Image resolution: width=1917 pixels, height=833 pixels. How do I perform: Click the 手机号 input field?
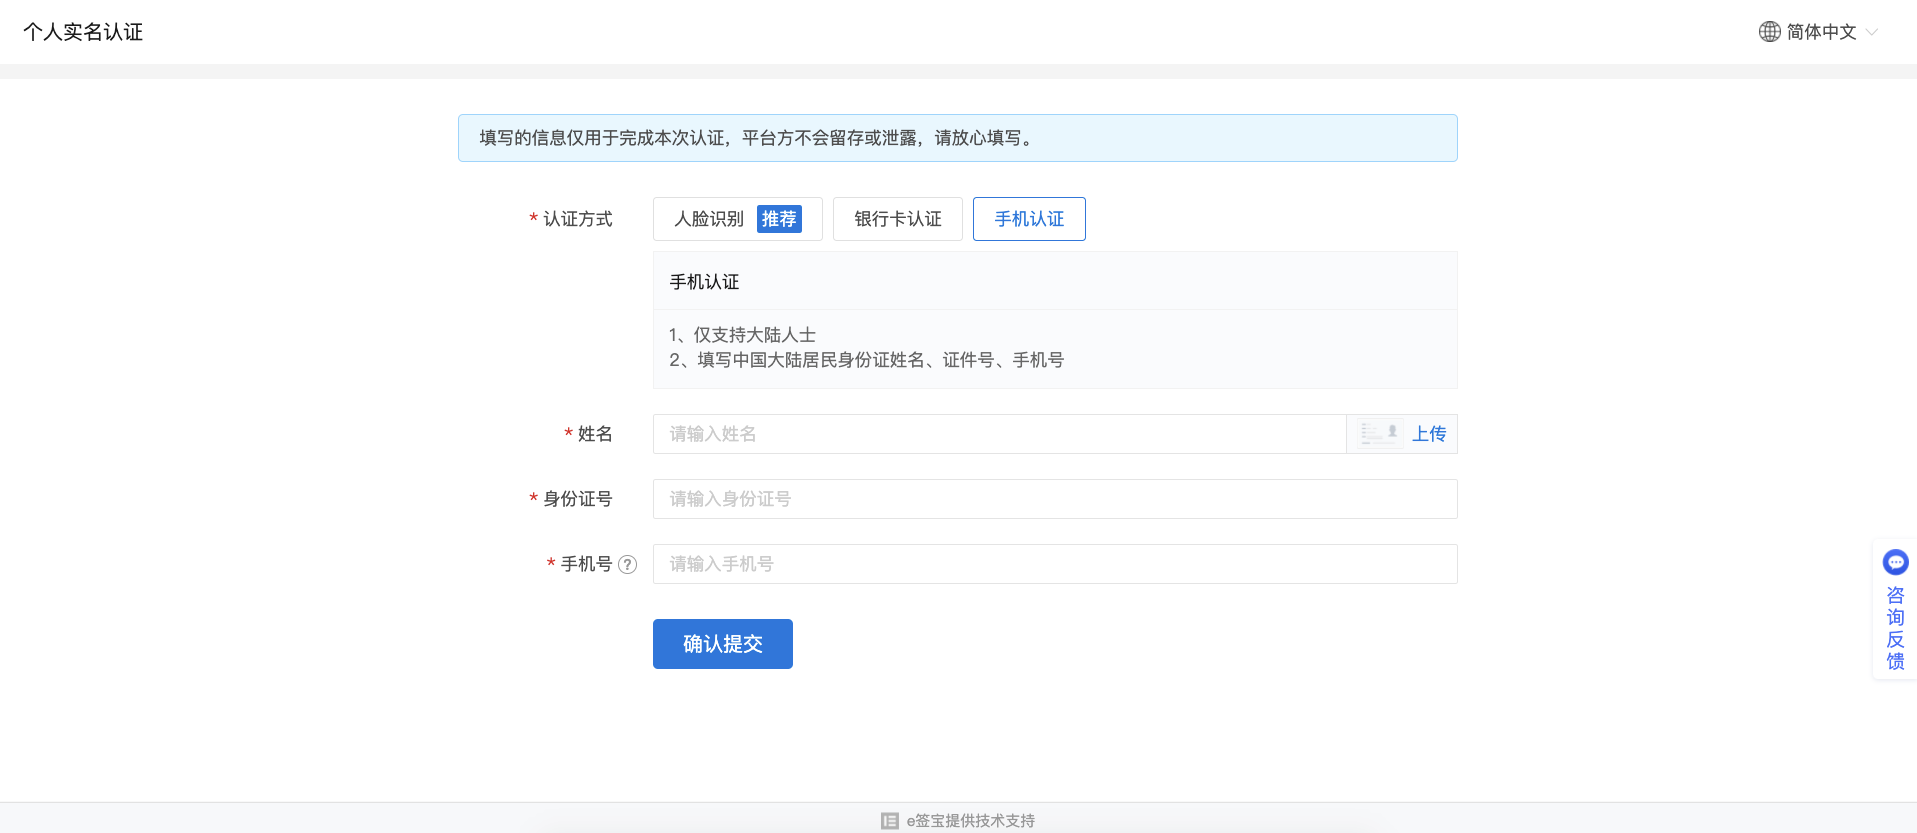point(1055,564)
